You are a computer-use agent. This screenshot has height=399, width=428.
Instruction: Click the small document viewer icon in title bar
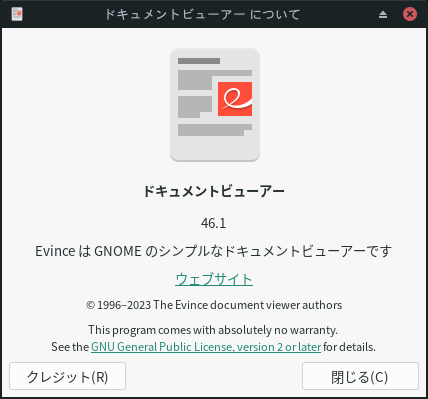pyautogui.click(x=17, y=14)
